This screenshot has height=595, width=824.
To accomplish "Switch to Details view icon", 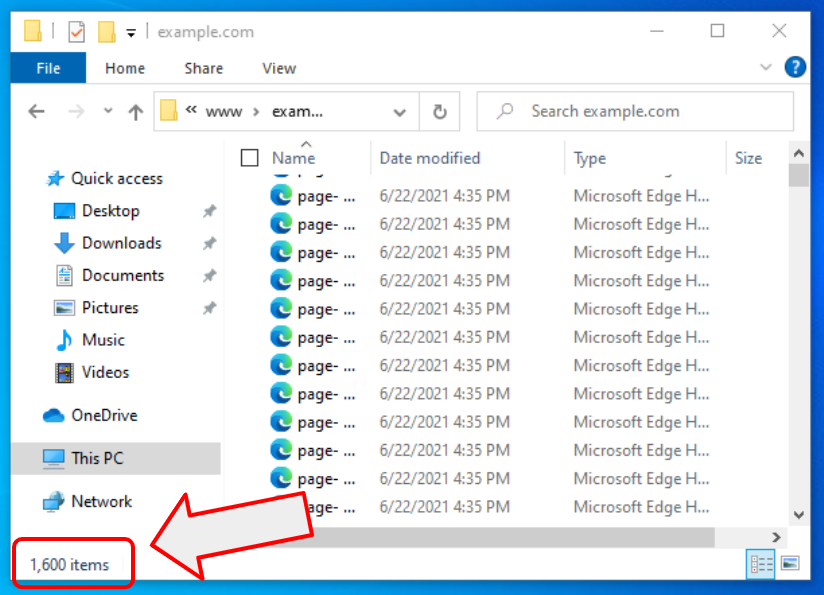I will point(760,565).
